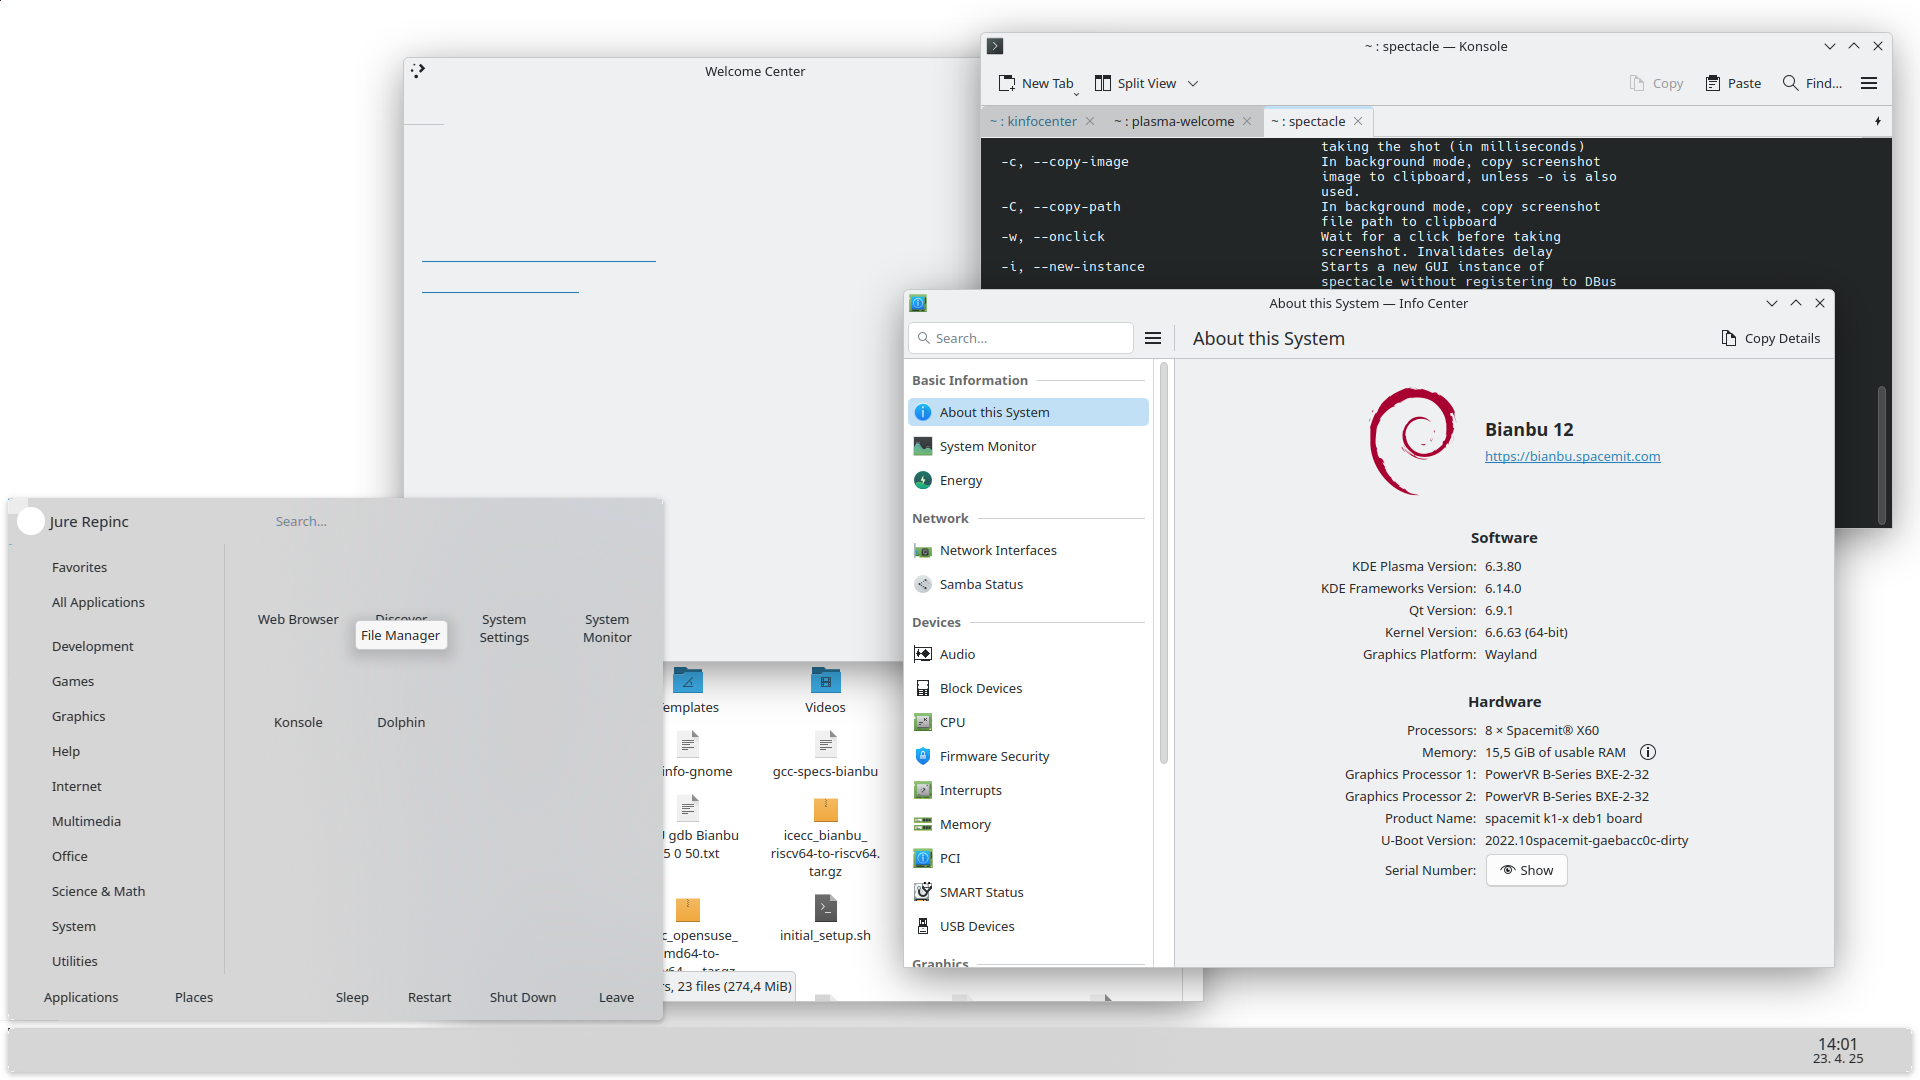This screenshot has height=1080, width=1920.
Task: Select the Memory entry in Devices
Action: [x=1028, y=824]
